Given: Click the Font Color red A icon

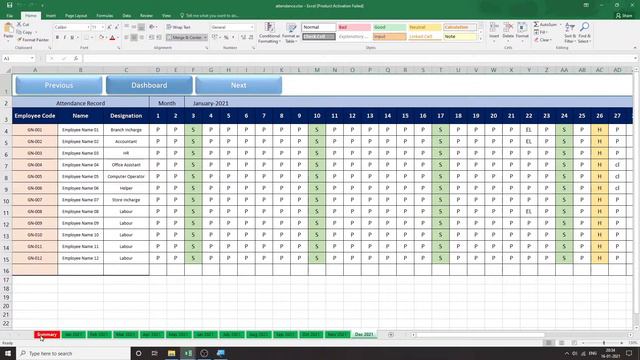Looking at the screenshot, I should click(112, 38).
